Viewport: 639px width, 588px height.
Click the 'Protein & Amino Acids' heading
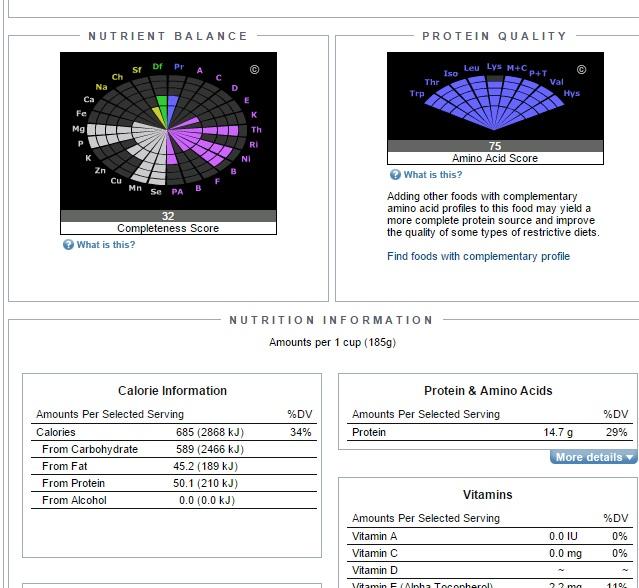488,390
